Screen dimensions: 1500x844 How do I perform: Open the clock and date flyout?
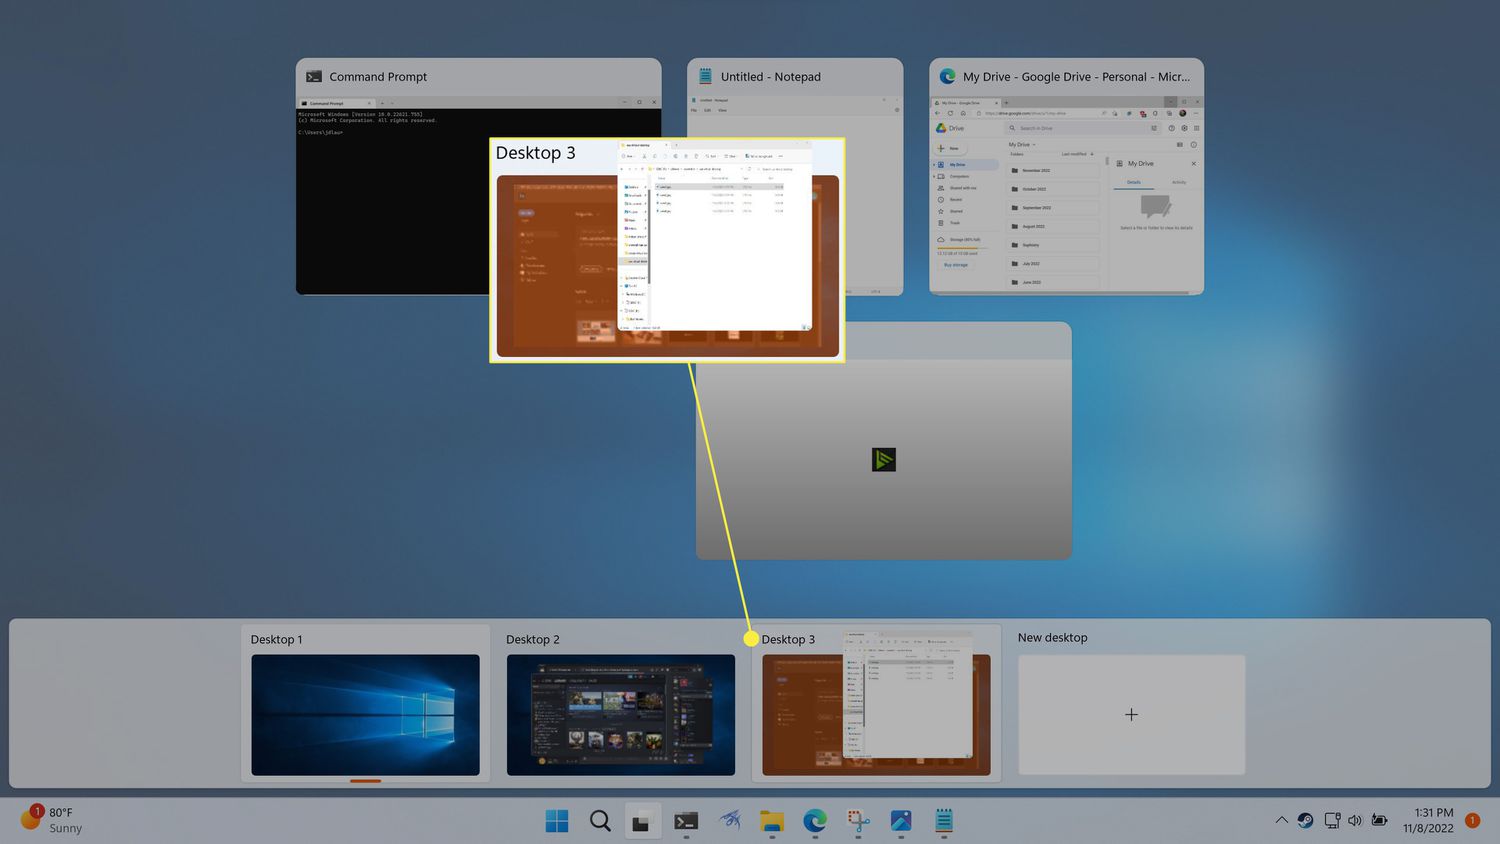[1428, 820]
